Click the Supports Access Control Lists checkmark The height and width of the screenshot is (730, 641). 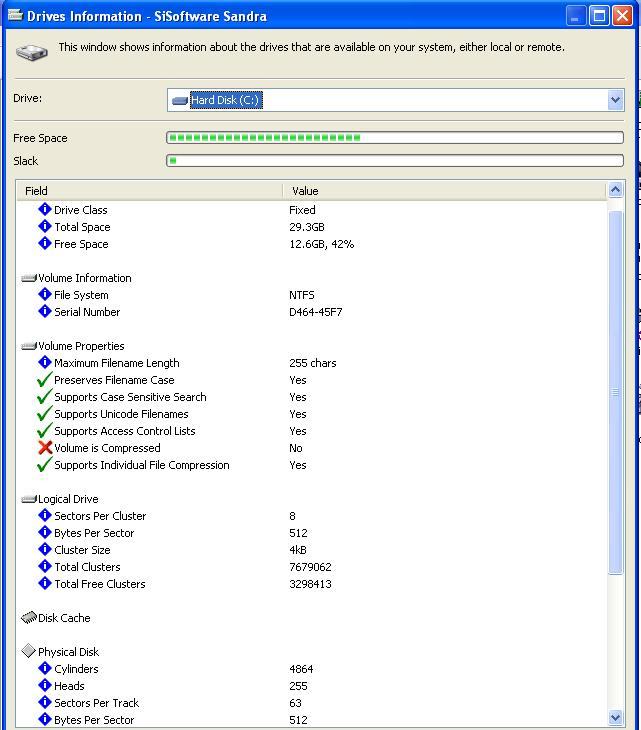click(x=45, y=431)
